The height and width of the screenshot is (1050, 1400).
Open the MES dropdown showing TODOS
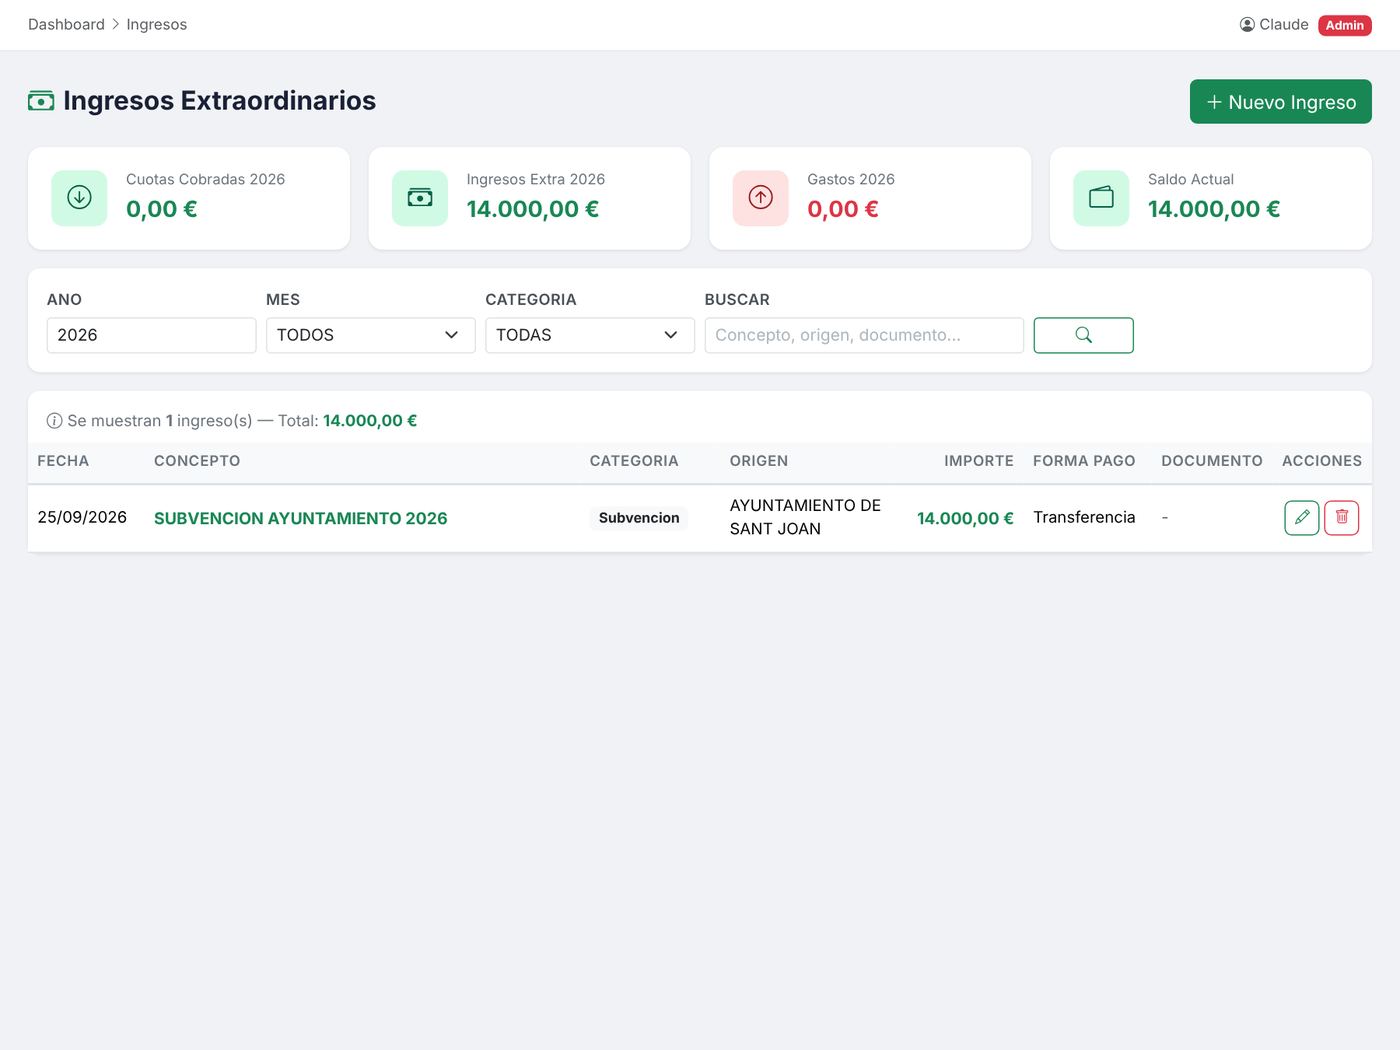[370, 335]
